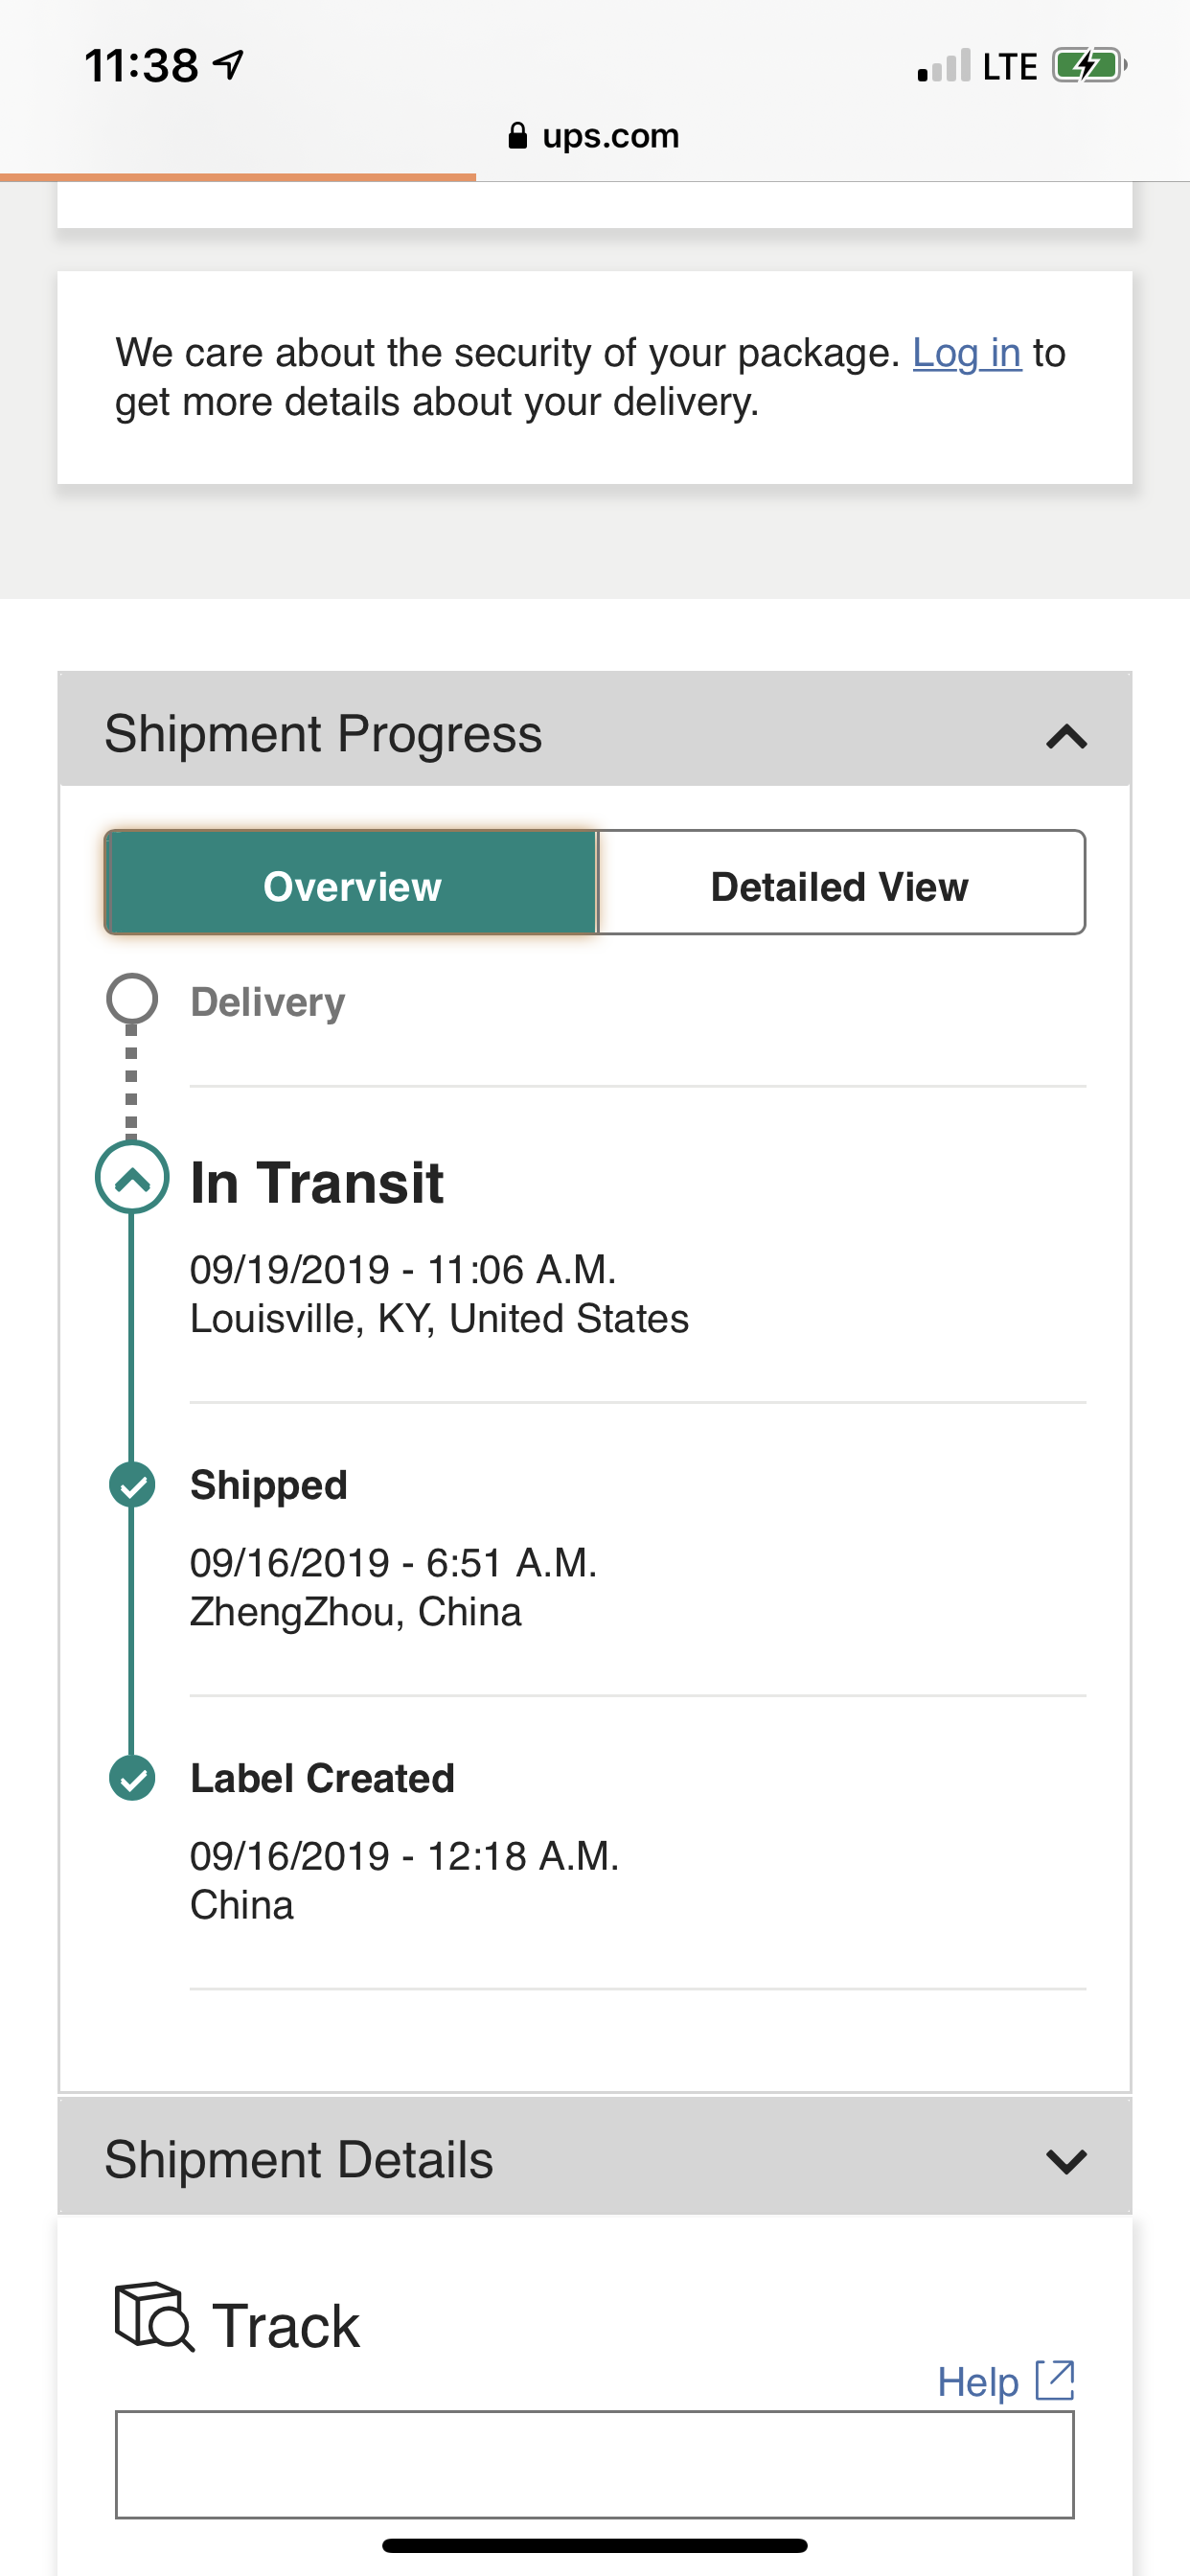Image resolution: width=1190 pixels, height=2576 pixels.
Task: Click the Shipped green checkmark icon
Action: (132, 1485)
